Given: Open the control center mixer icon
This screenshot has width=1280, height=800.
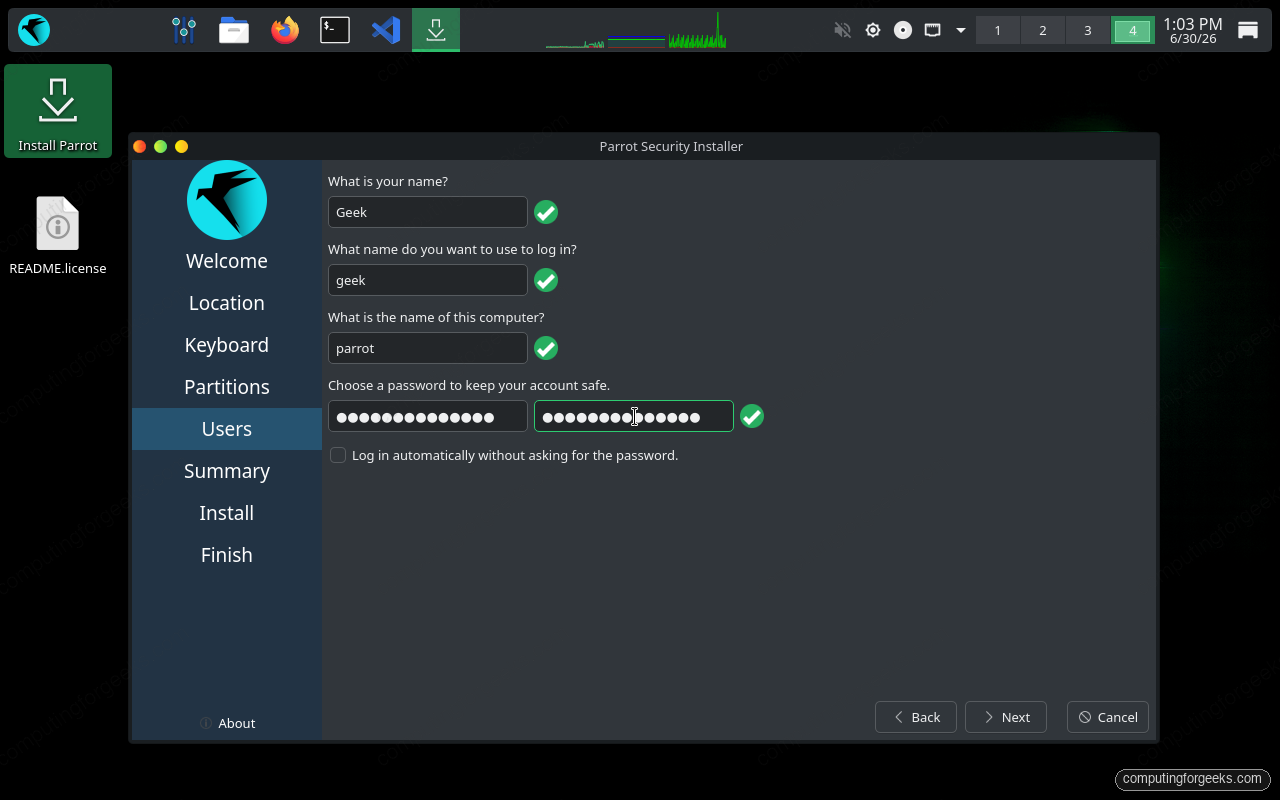Looking at the screenshot, I should (183, 30).
